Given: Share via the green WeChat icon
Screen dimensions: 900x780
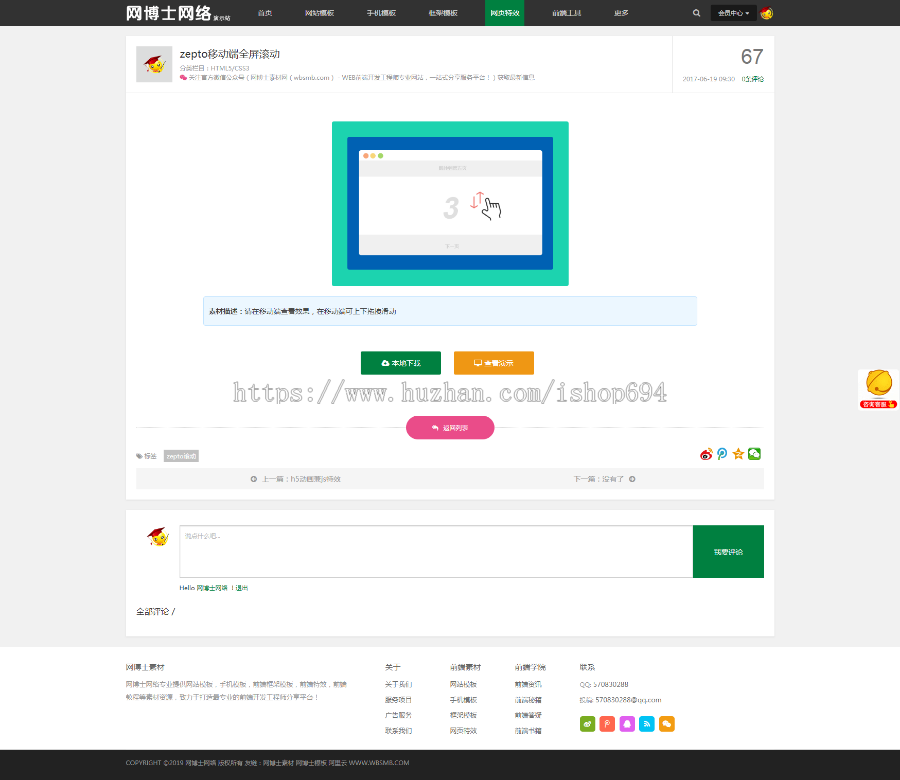Looking at the screenshot, I should tap(755, 454).
